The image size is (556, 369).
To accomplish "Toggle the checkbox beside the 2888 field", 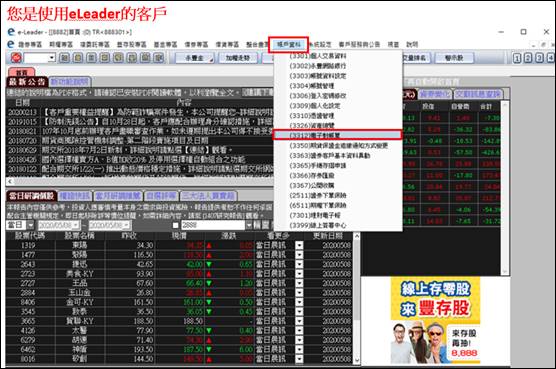I will [x=176, y=225].
